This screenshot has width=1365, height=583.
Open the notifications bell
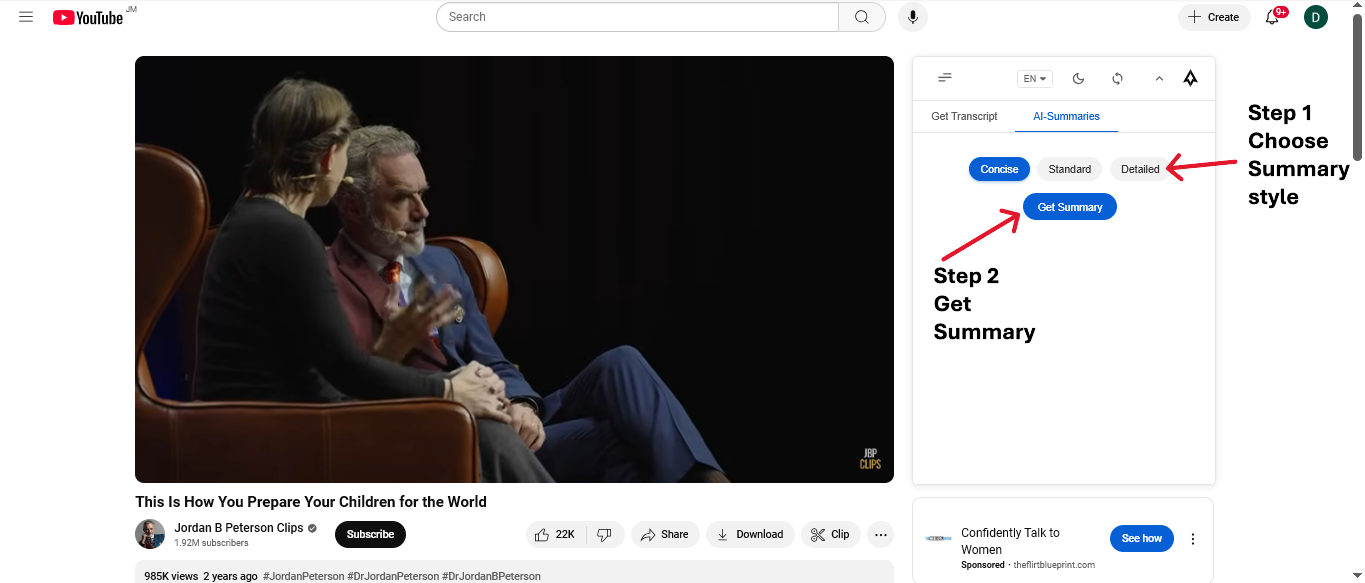click(1273, 17)
